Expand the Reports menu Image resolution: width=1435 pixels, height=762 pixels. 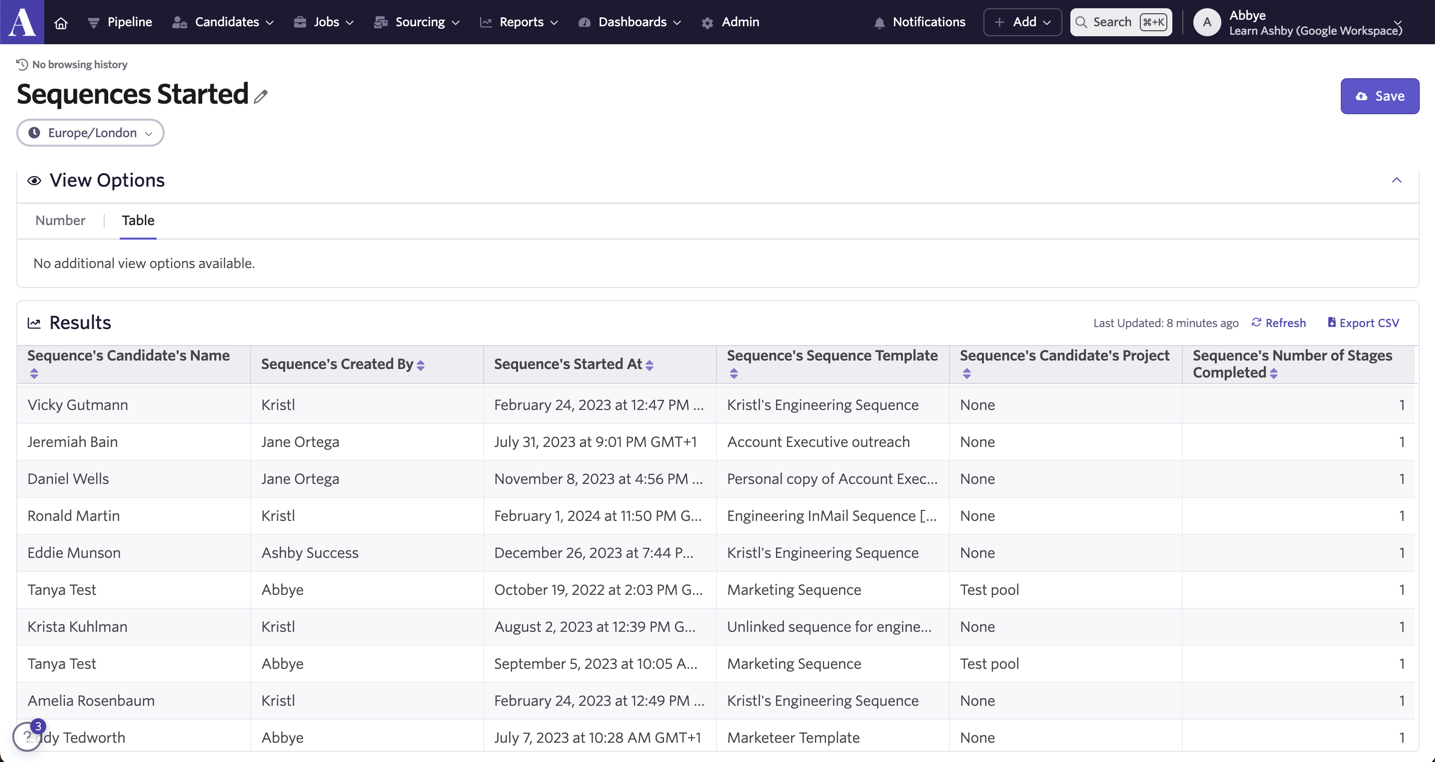point(519,22)
